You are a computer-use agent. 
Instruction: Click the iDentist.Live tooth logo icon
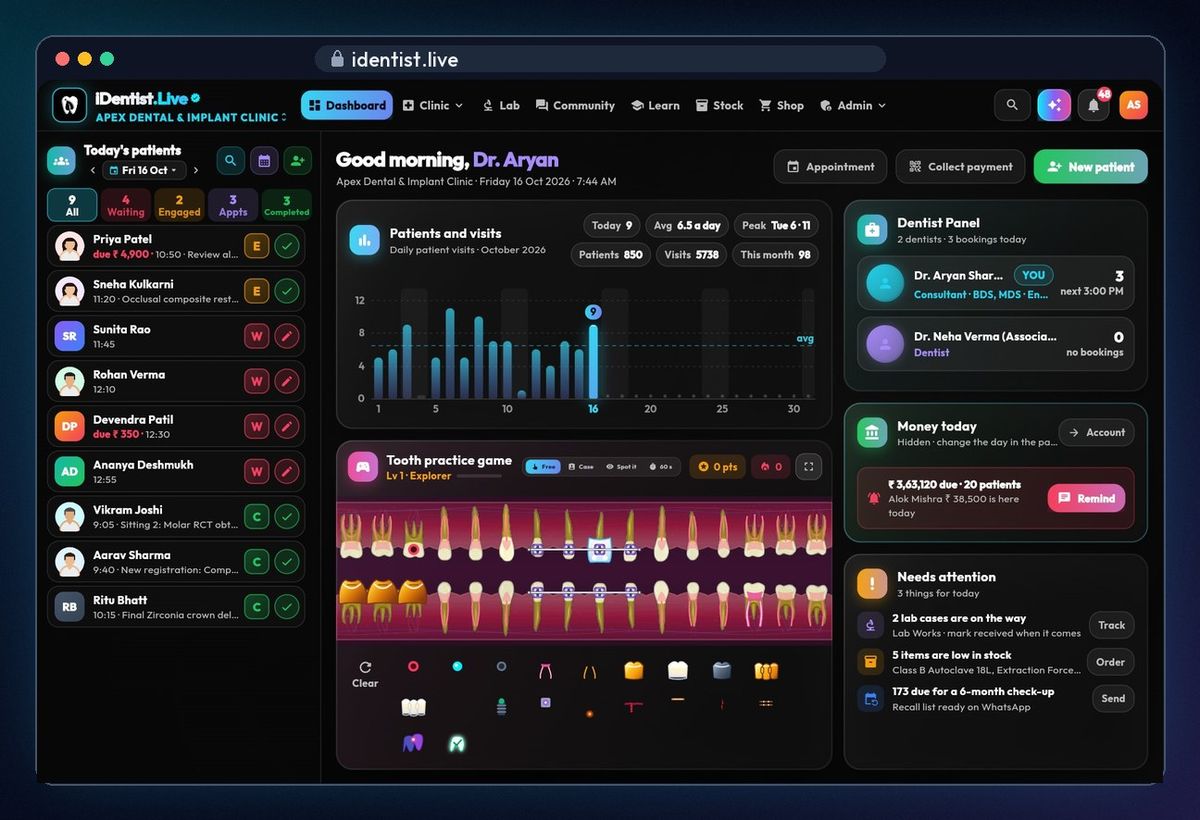(x=69, y=105)
